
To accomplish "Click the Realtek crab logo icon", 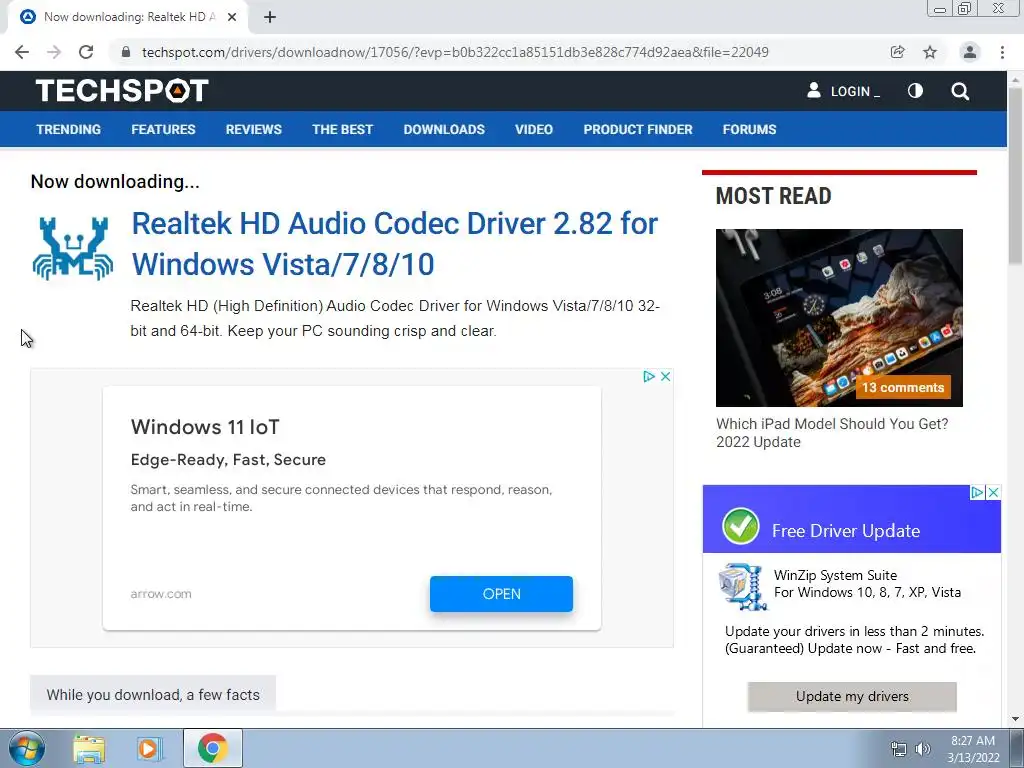I will 72,248.
